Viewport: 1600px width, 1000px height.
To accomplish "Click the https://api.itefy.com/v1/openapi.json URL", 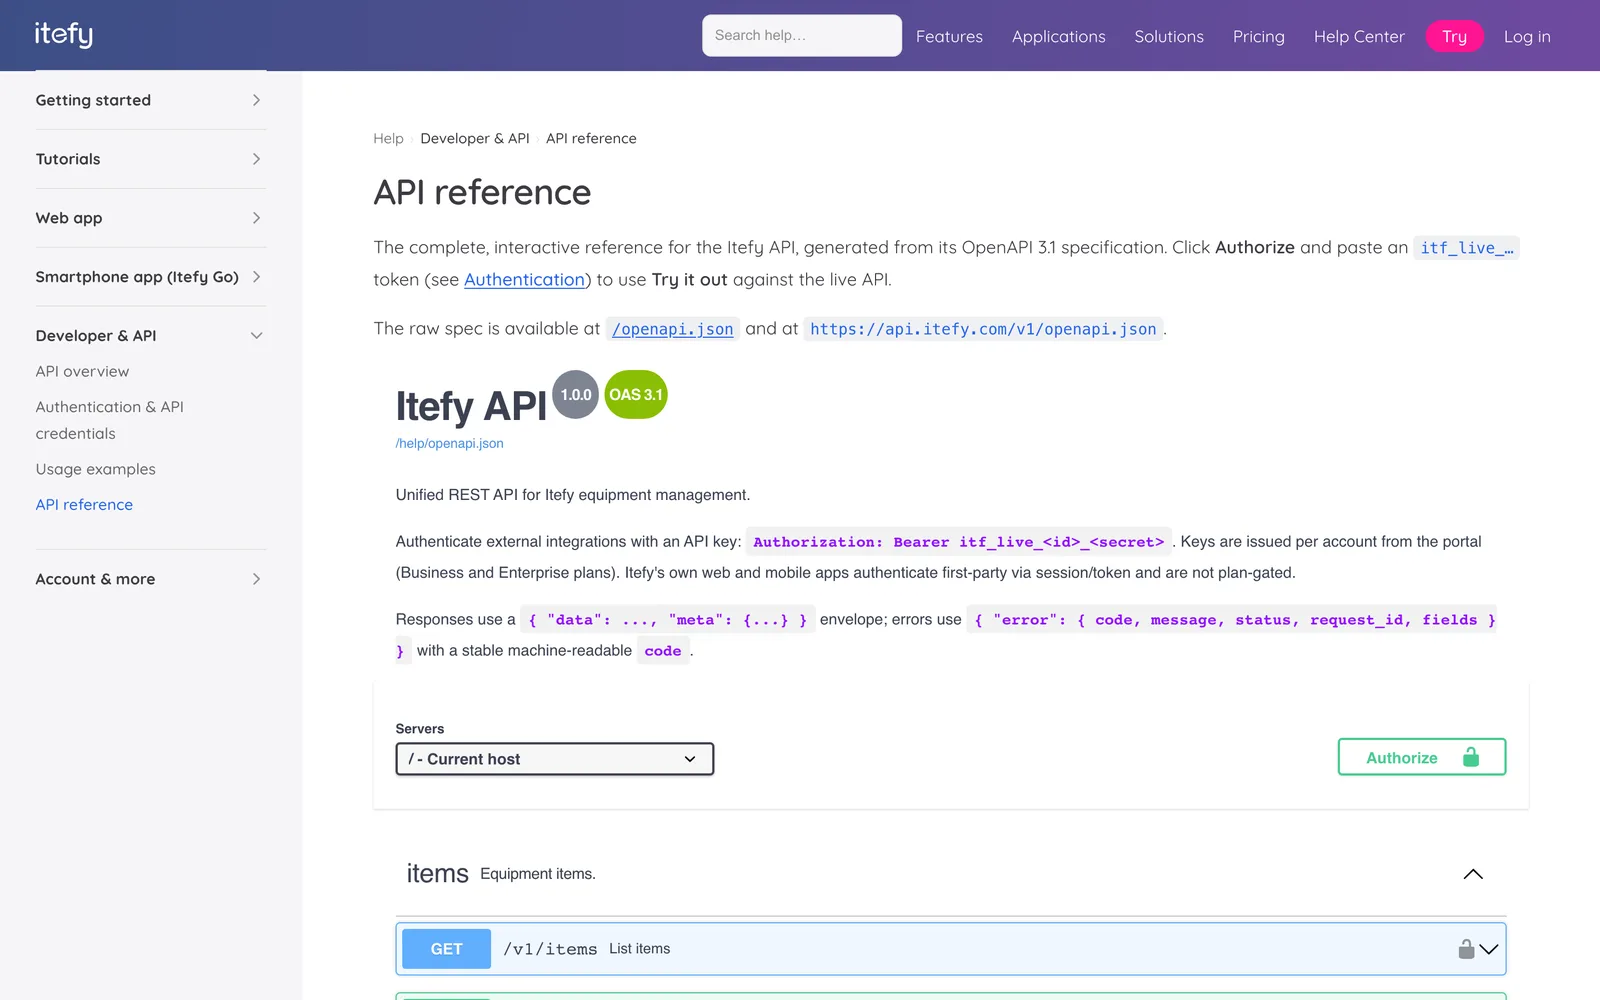I will 983,329.
